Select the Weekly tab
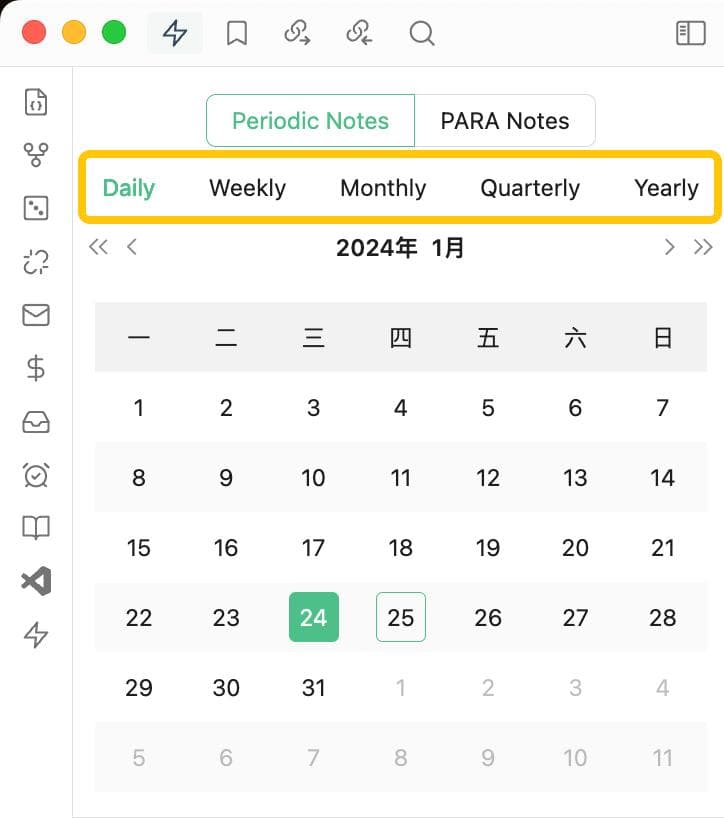724x818 pixels. coord(247,188)
